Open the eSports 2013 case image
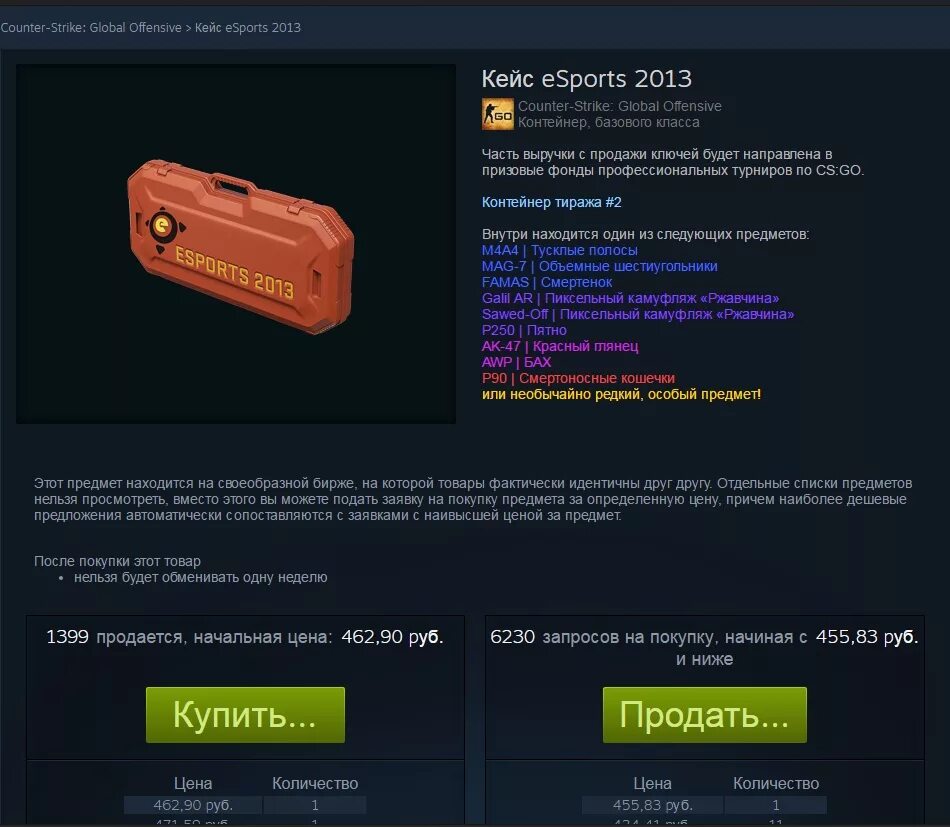Screen dimensions: 950x827 [236, 244]
